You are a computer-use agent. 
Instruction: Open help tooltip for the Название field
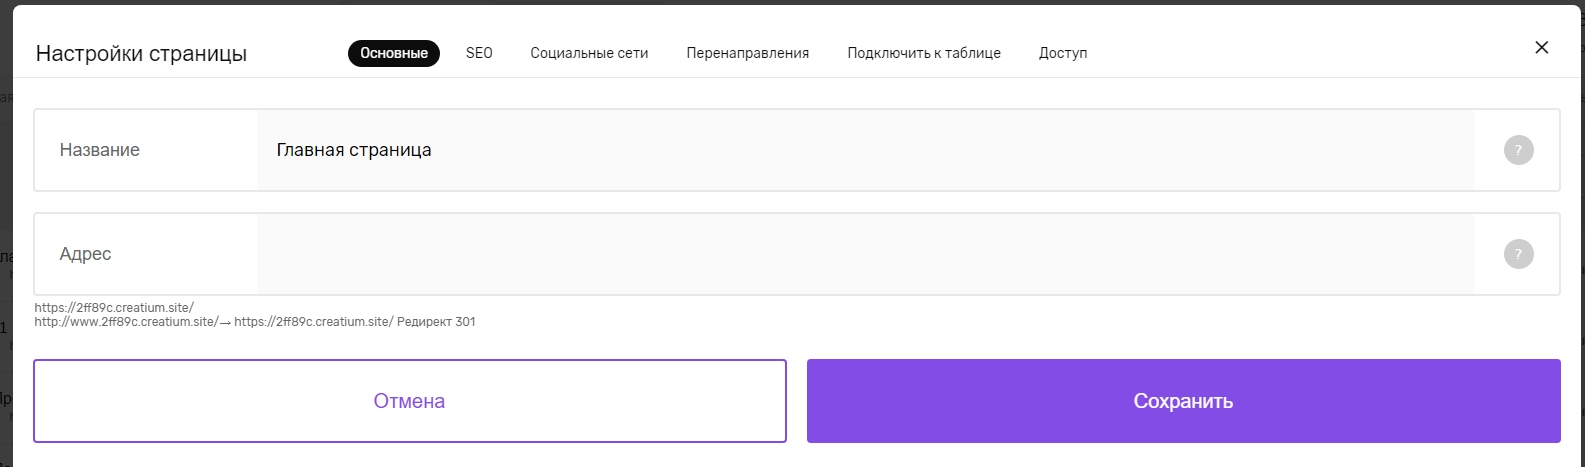[x=1518, y=150]
